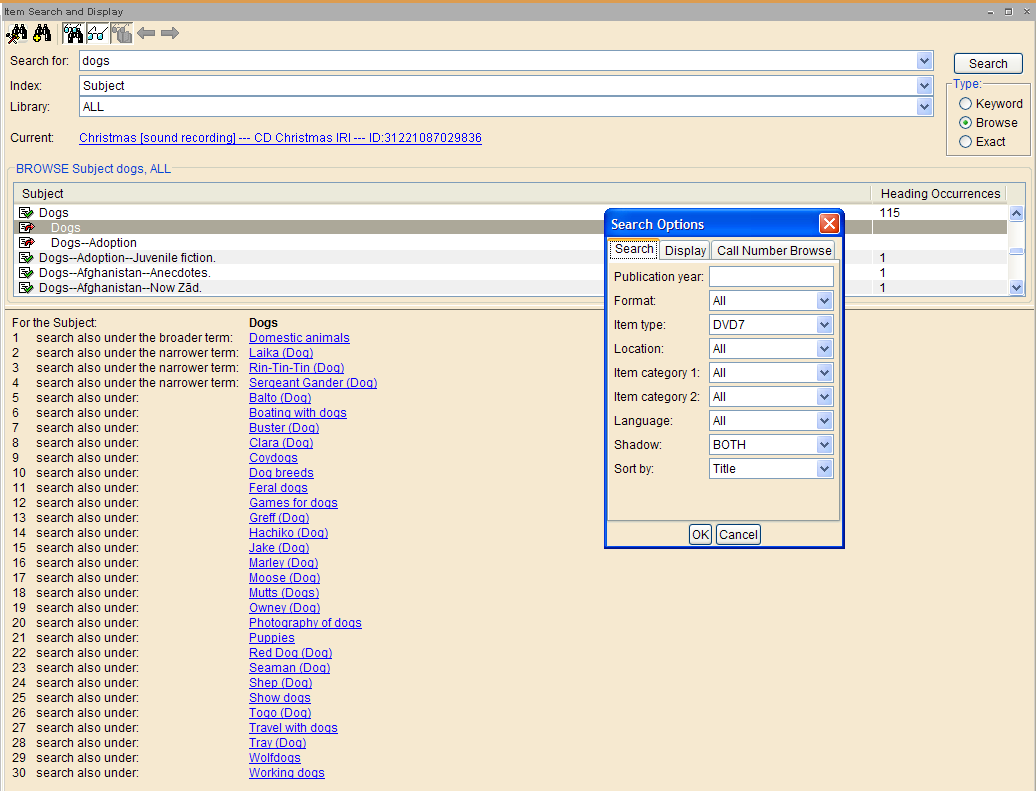
Task: Open the Index dropdown showing Subject
Action: click(924, 85)
